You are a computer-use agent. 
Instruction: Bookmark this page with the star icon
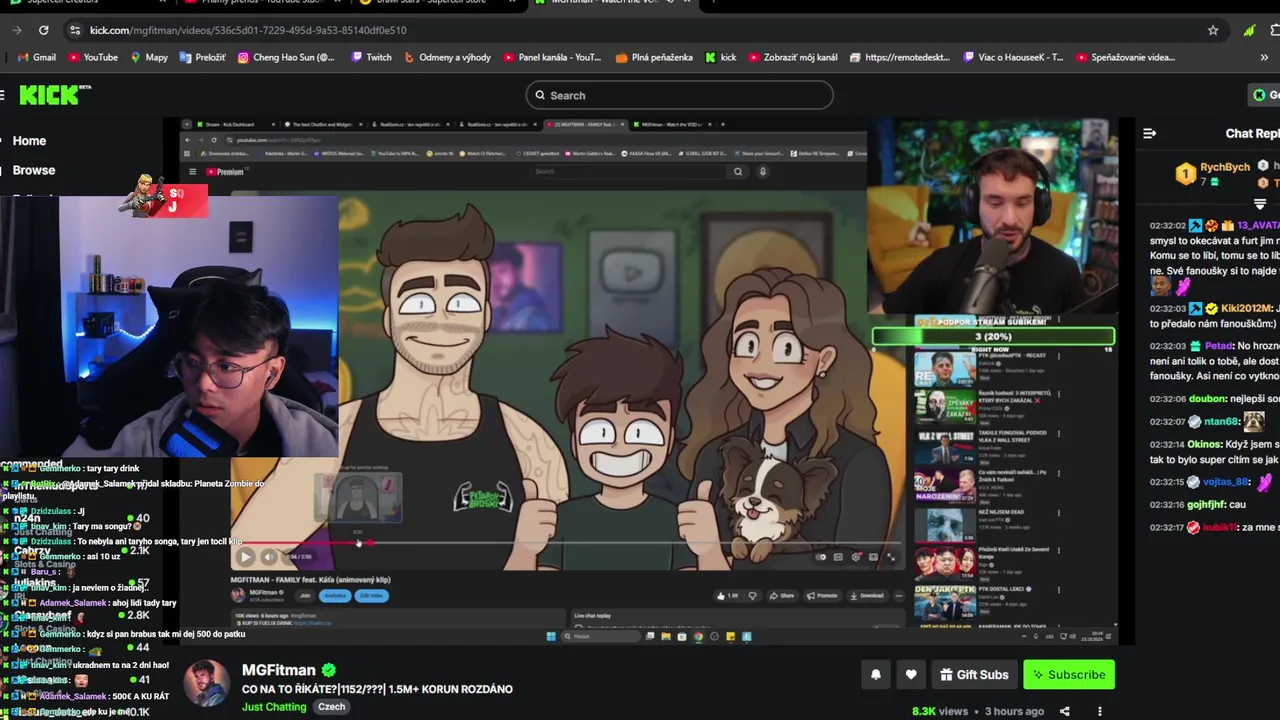click(x=1213, y=30)
